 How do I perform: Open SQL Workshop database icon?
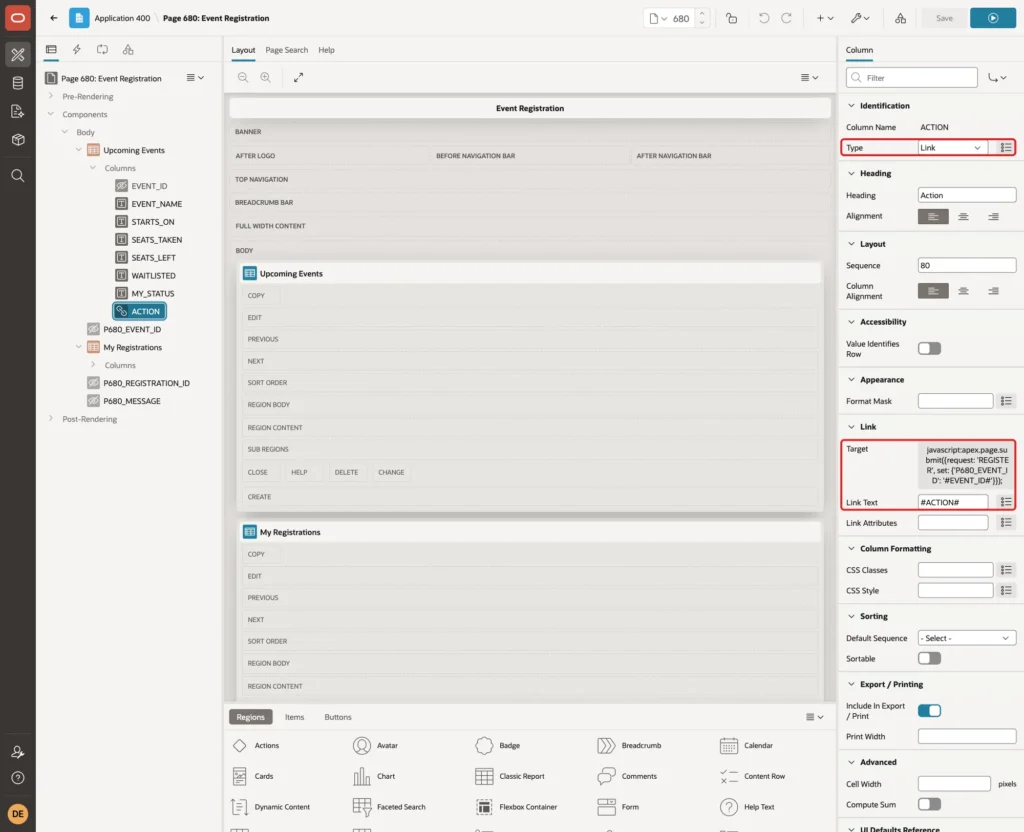click(x=18, y=83)
